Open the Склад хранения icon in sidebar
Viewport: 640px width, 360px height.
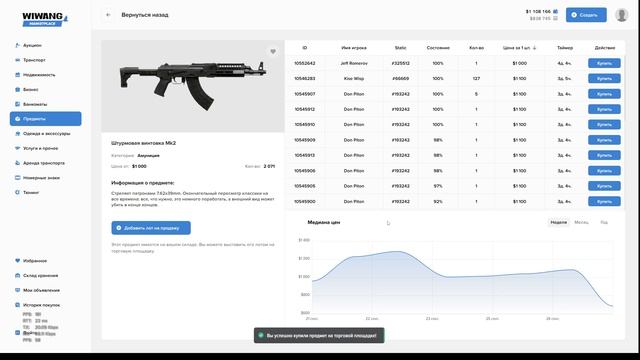coord(17,276)
